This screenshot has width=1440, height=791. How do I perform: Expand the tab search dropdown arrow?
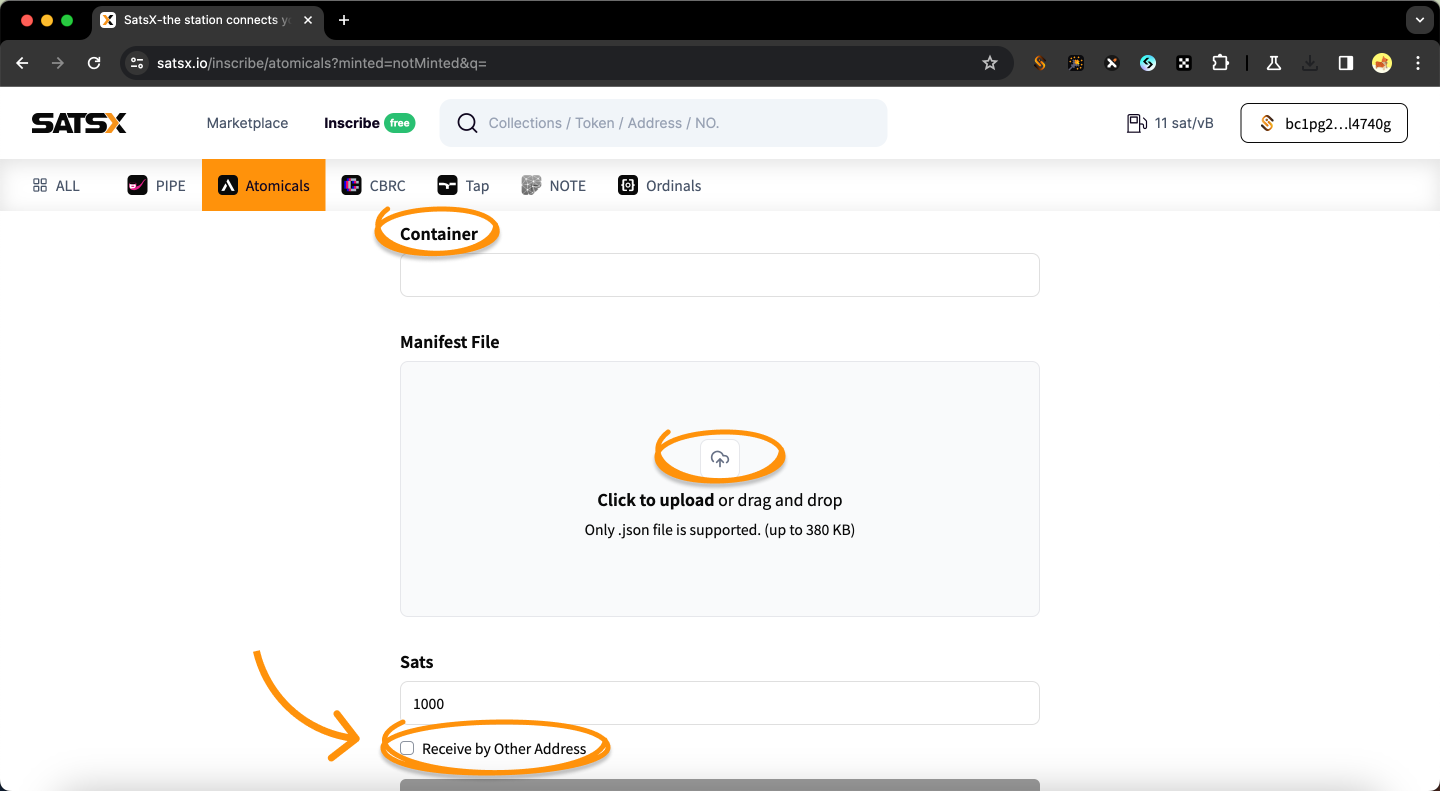point(1419,20)
